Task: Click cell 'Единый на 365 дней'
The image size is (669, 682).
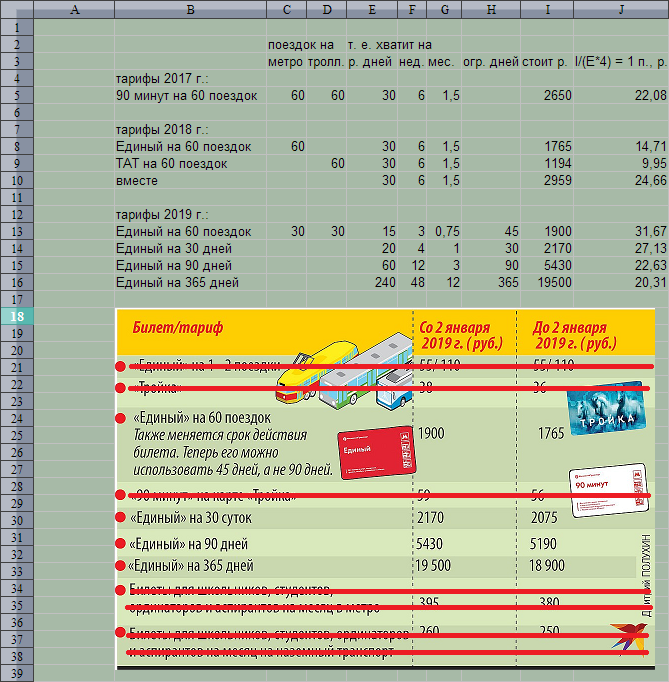Action: click(x=191, y=282)
